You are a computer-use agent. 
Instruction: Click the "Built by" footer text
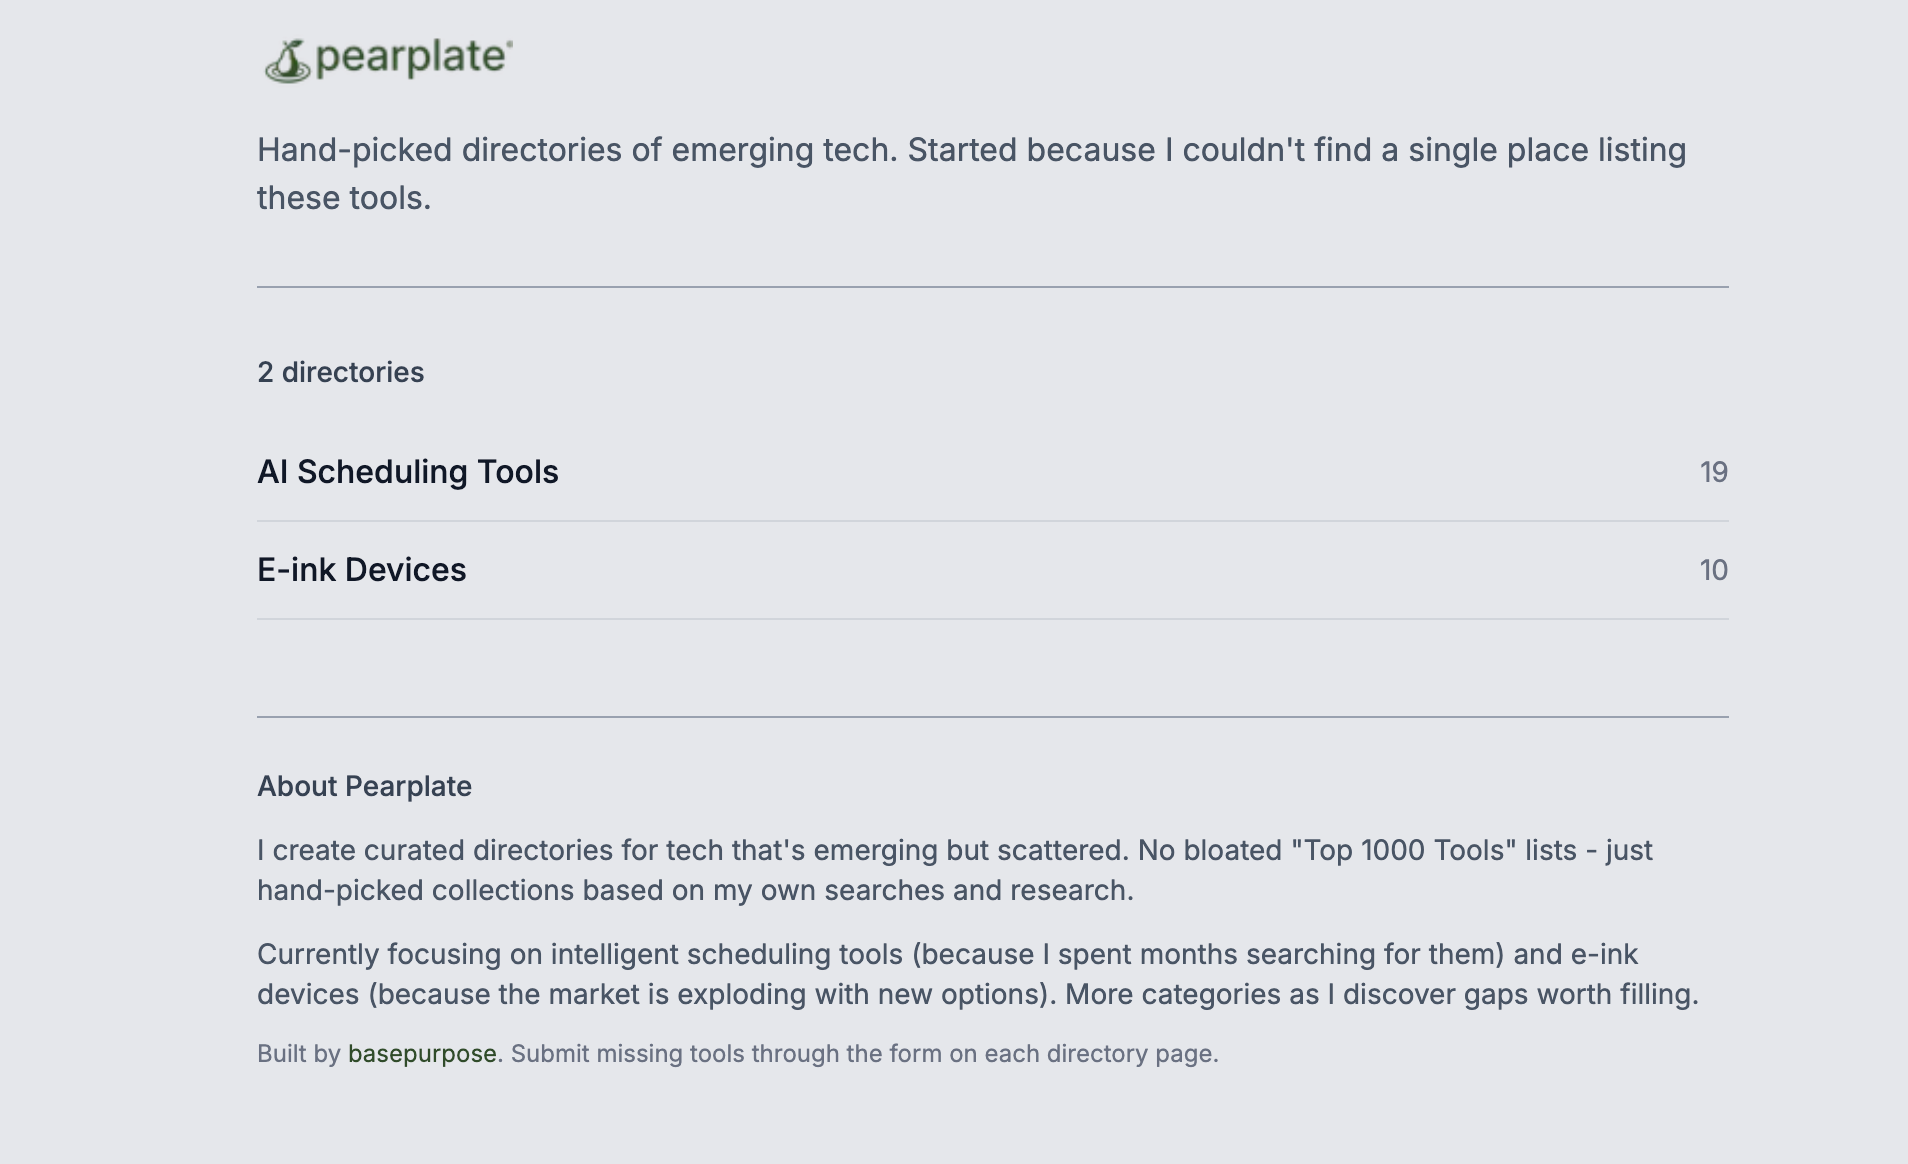click(299, 1054)
